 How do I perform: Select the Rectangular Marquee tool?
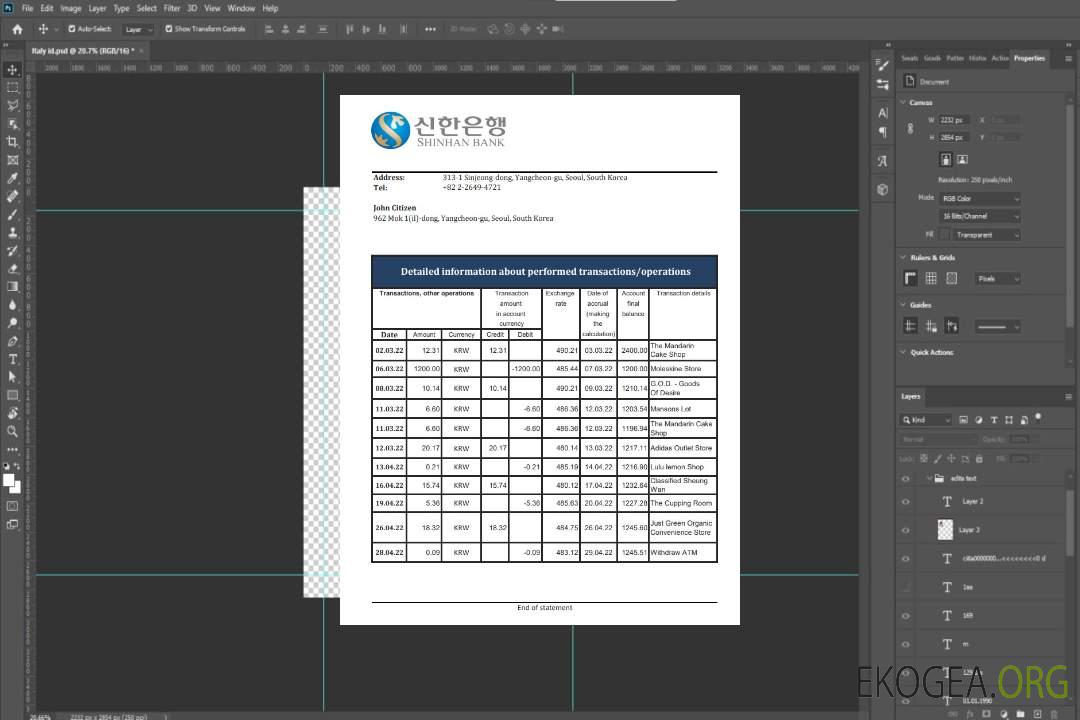12,88
